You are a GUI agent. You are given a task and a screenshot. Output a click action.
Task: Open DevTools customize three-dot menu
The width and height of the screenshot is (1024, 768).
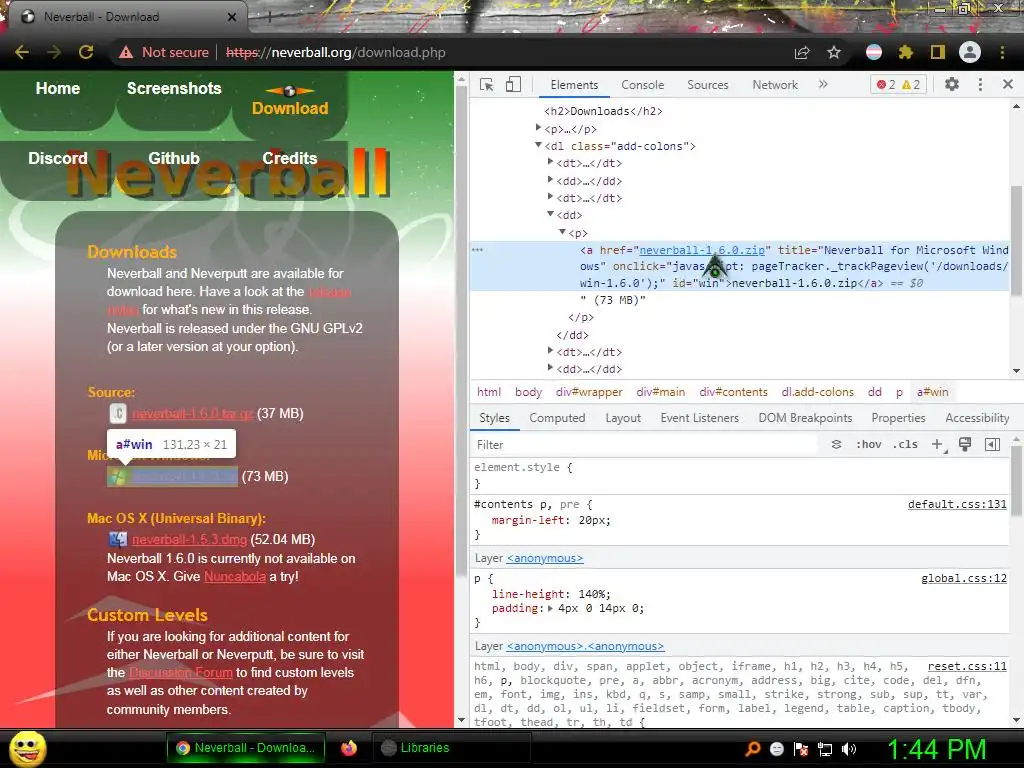click(x=980, y=84)
